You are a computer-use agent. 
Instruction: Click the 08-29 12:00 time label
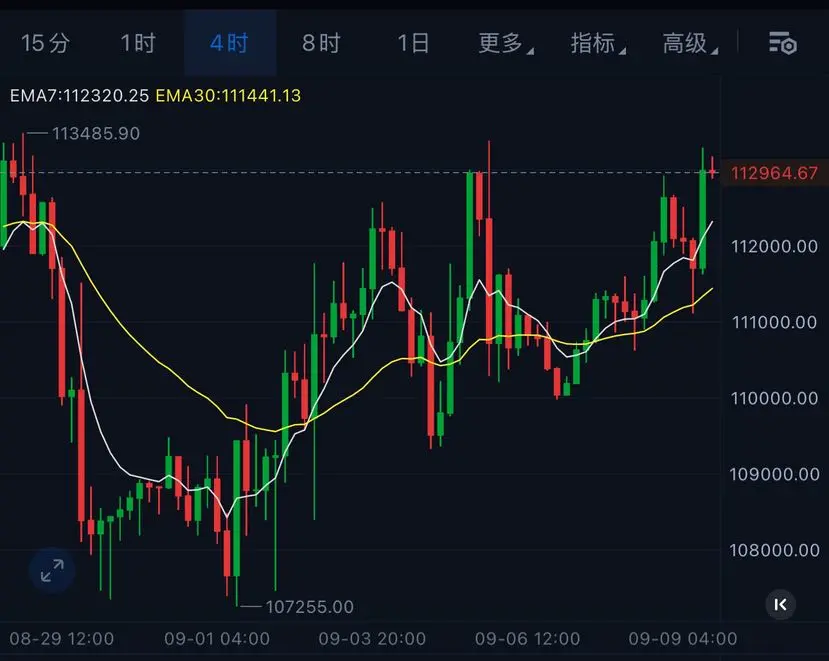61,639
